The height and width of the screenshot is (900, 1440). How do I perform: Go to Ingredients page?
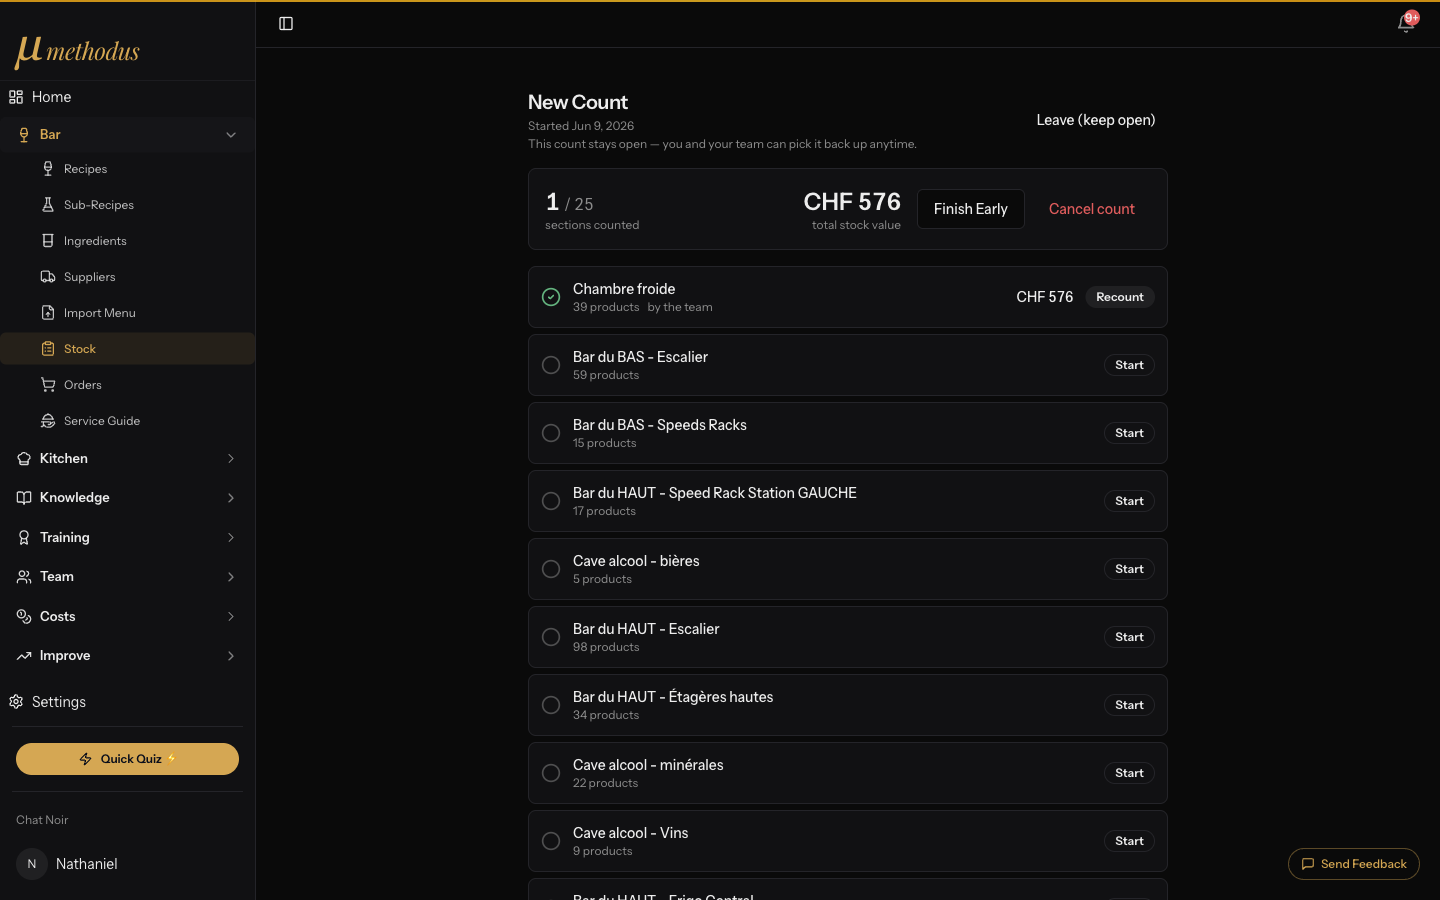127,241
